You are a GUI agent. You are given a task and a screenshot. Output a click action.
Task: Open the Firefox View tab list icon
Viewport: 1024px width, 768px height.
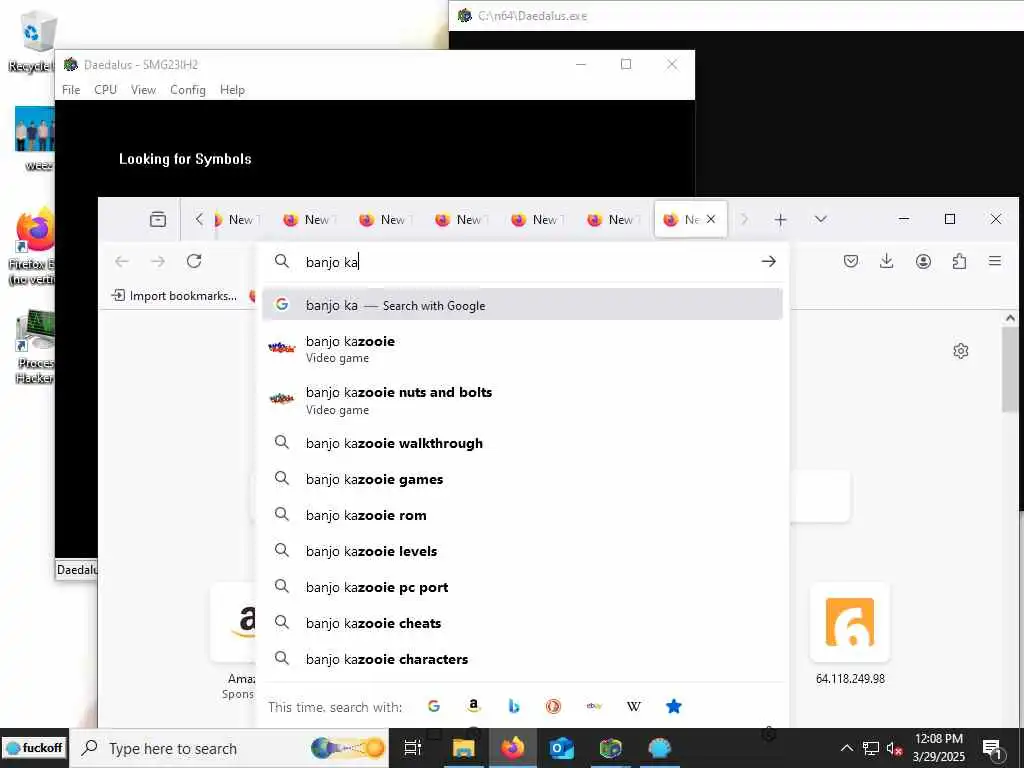click(158, 219)
